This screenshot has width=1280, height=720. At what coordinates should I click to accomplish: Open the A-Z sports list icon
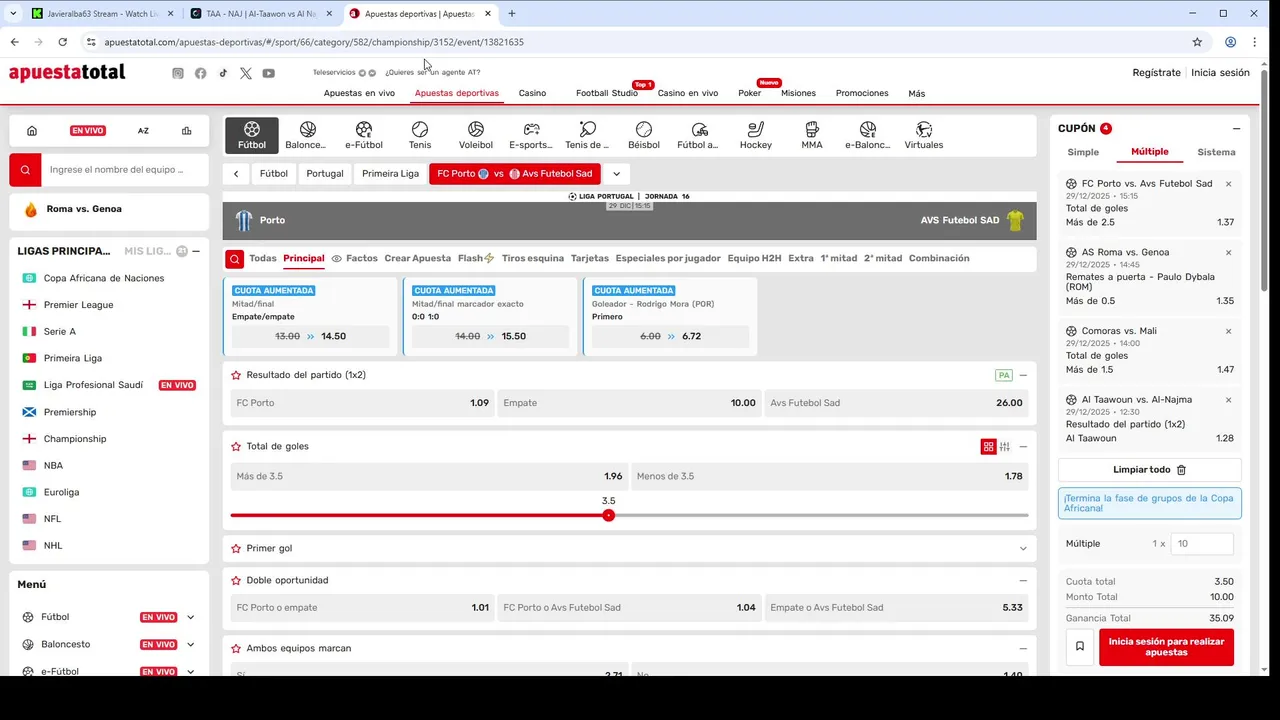[143, 131]
